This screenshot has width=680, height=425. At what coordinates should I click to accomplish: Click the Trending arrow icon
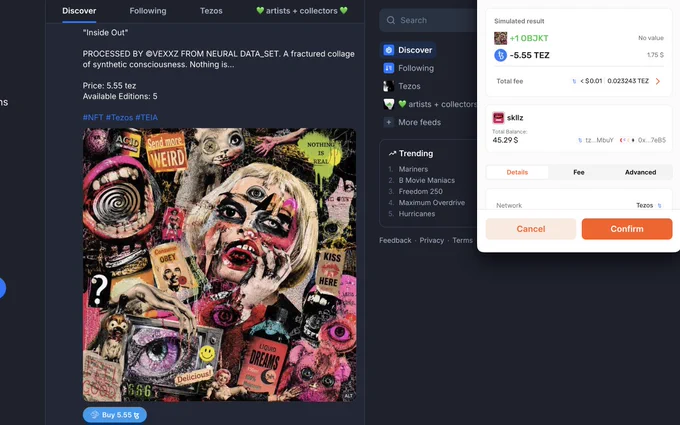click(392, 153)
